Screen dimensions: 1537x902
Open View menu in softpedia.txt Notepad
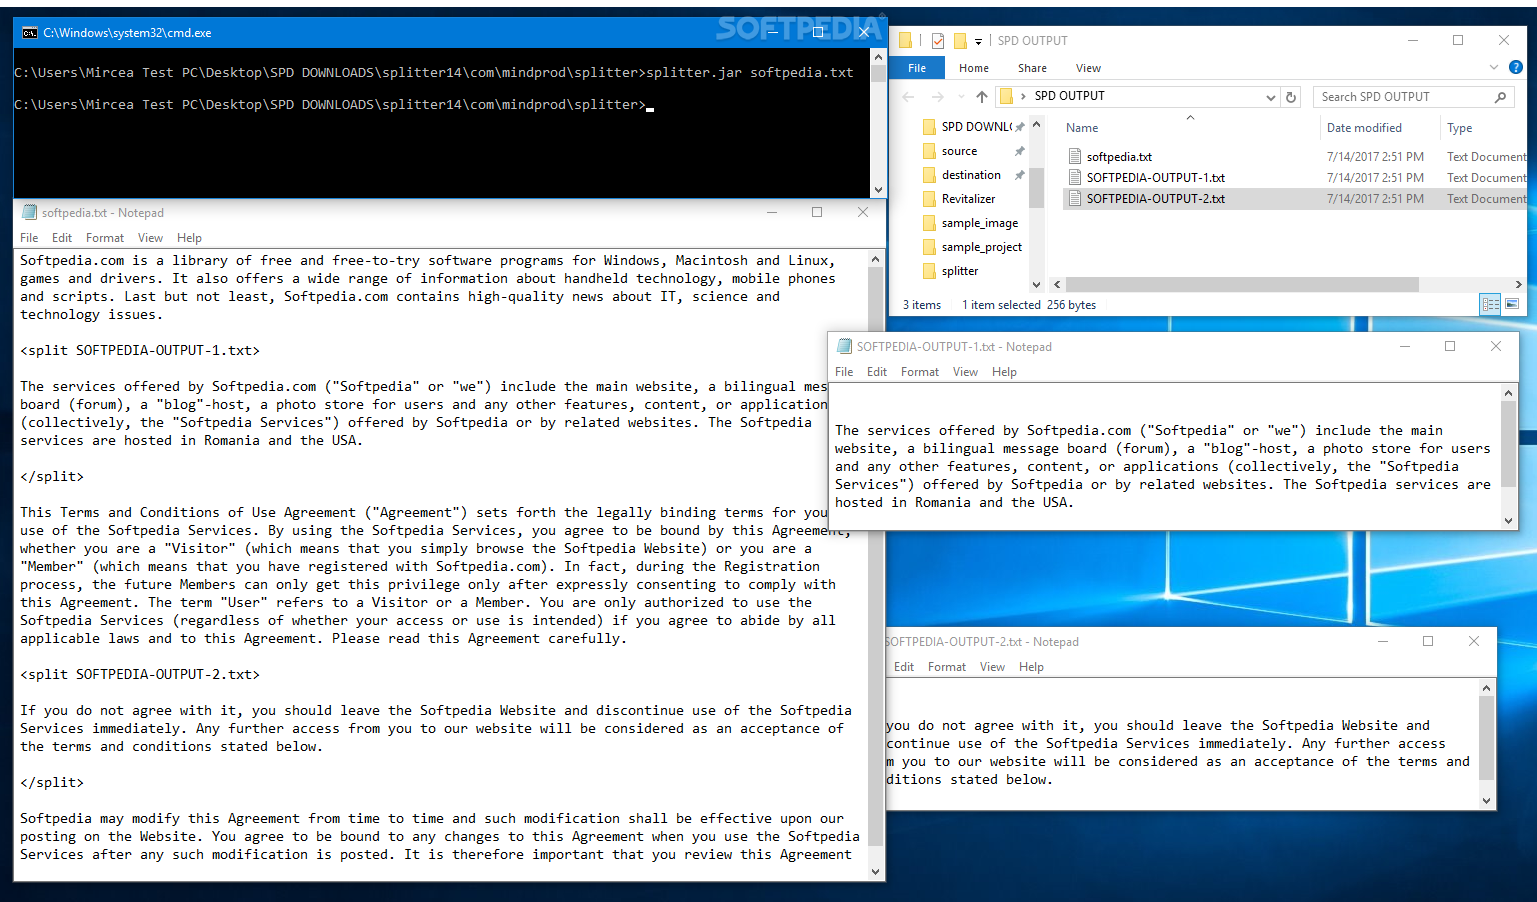coord(150,238)
